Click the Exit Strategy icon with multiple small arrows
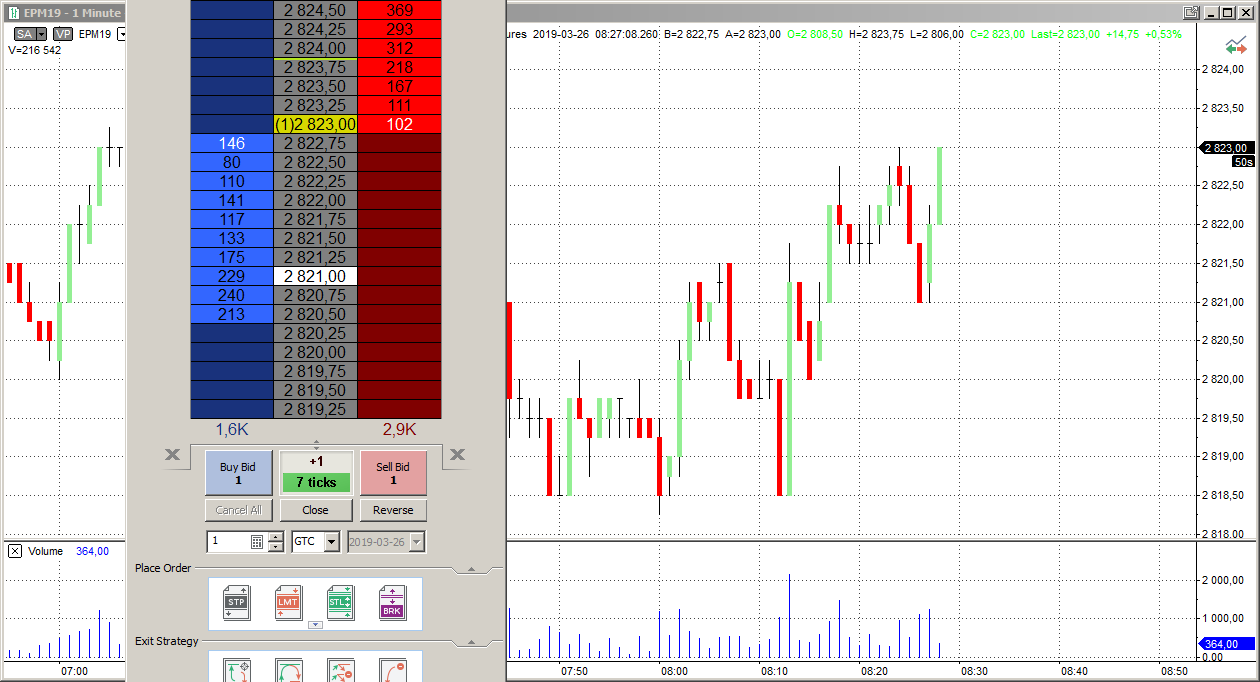The height and width of the screenshot is (682, 1260). (341, 670)
